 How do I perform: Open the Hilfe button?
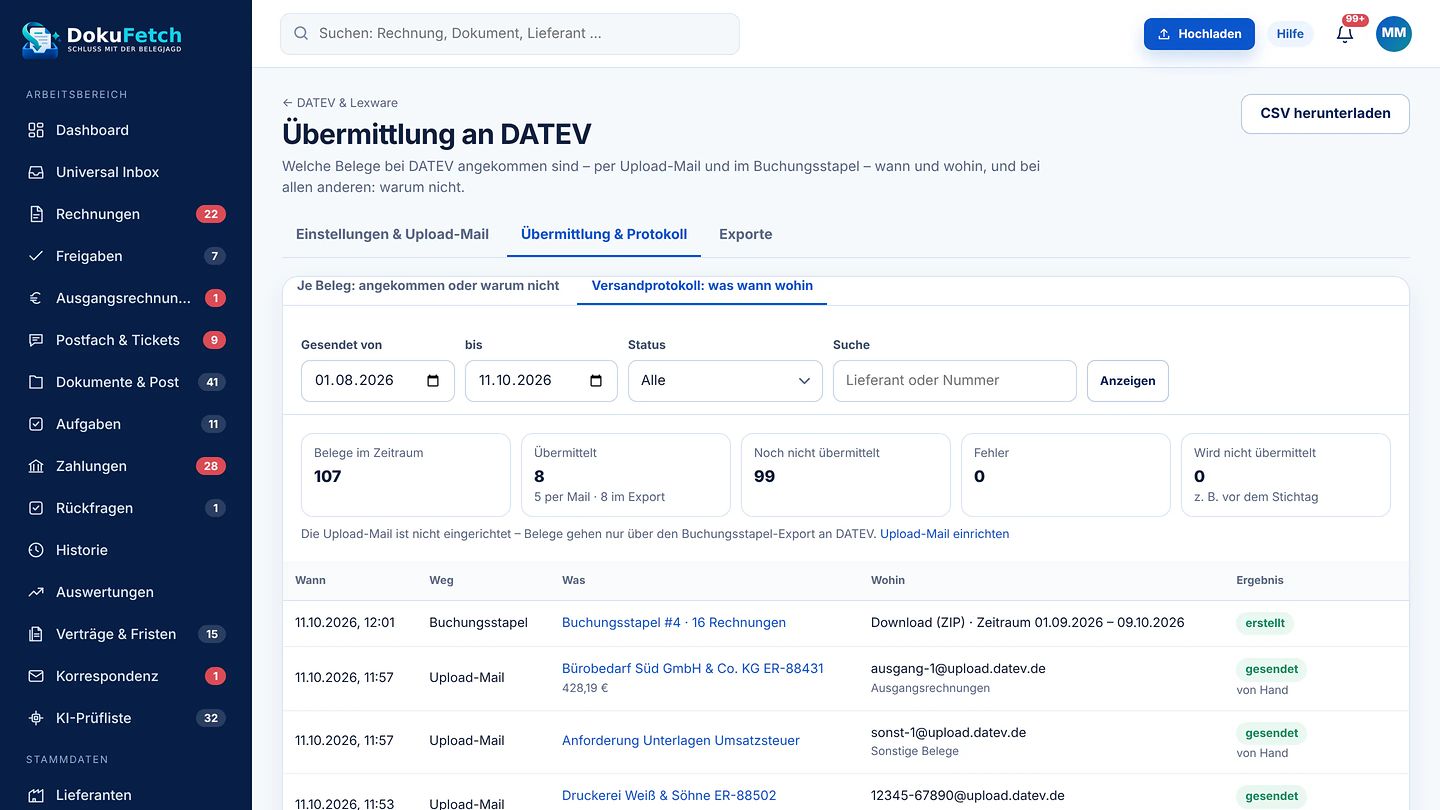click(1290, 34)
